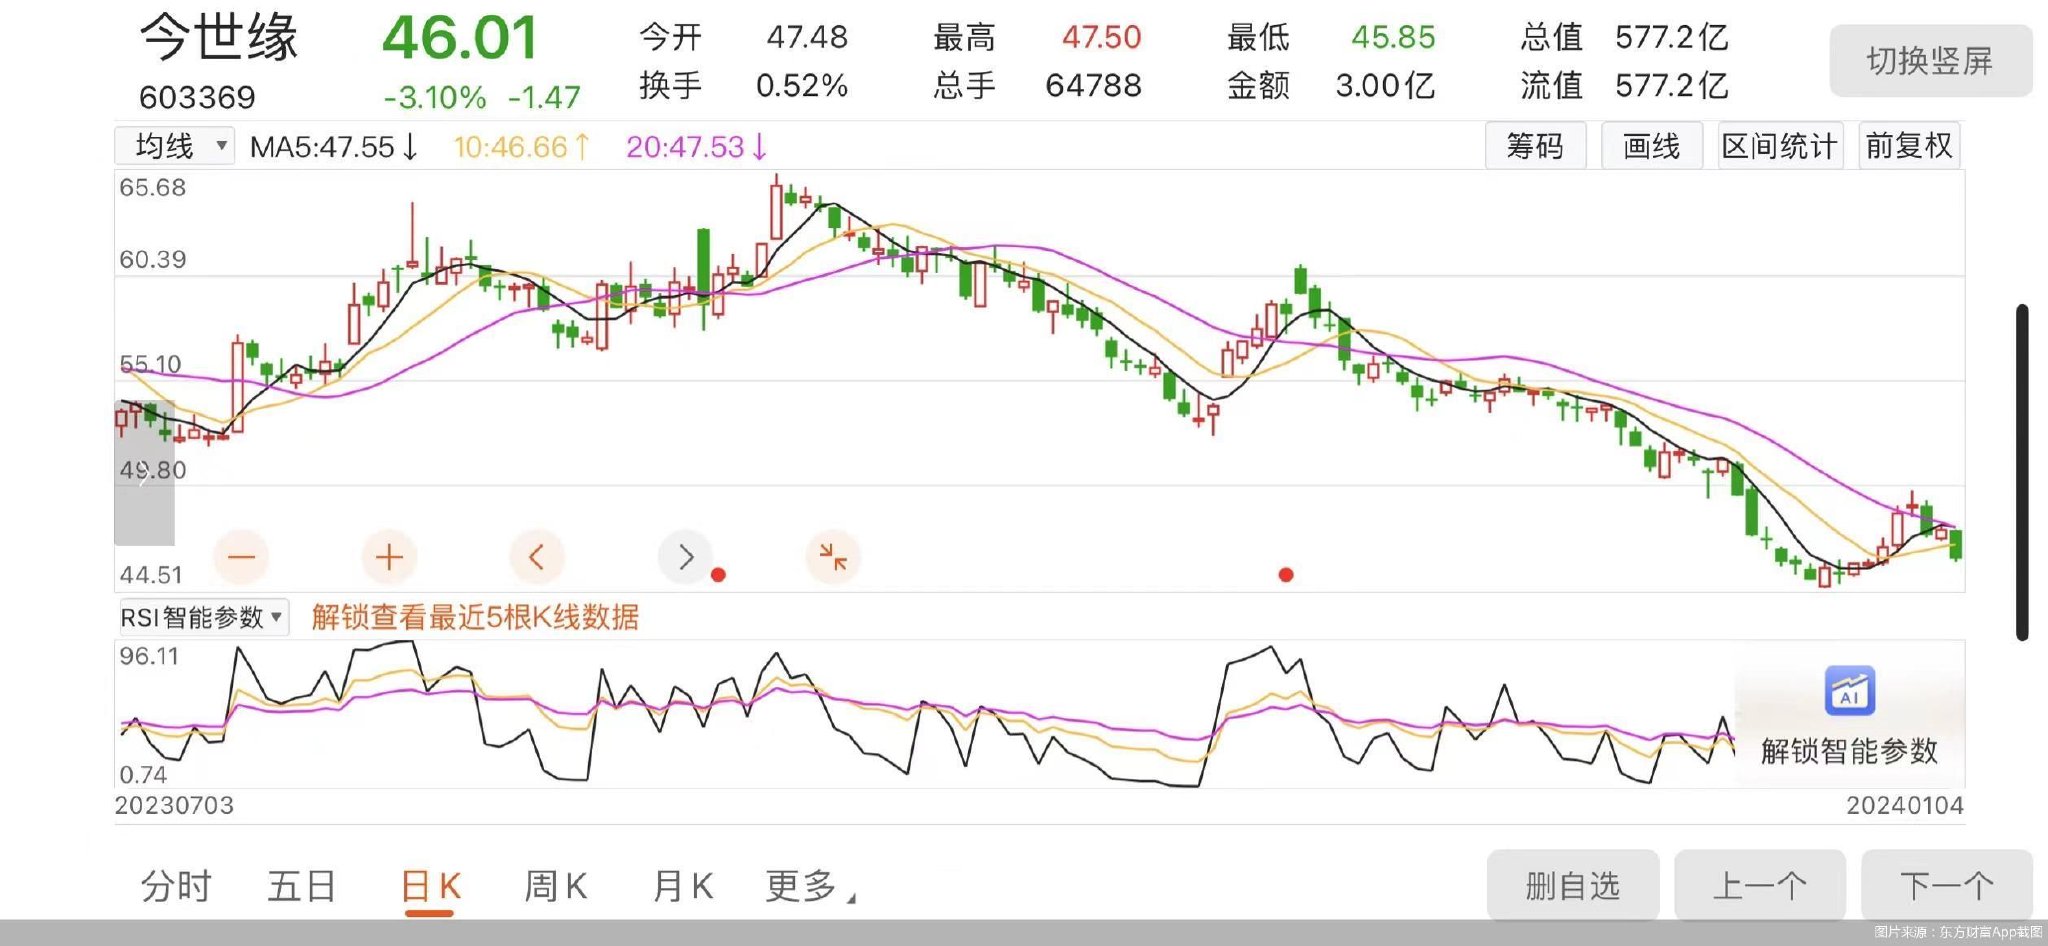This screenshot has width=2048, height=946.
Task: Click the start date 20230703
Action: (174, 805)
